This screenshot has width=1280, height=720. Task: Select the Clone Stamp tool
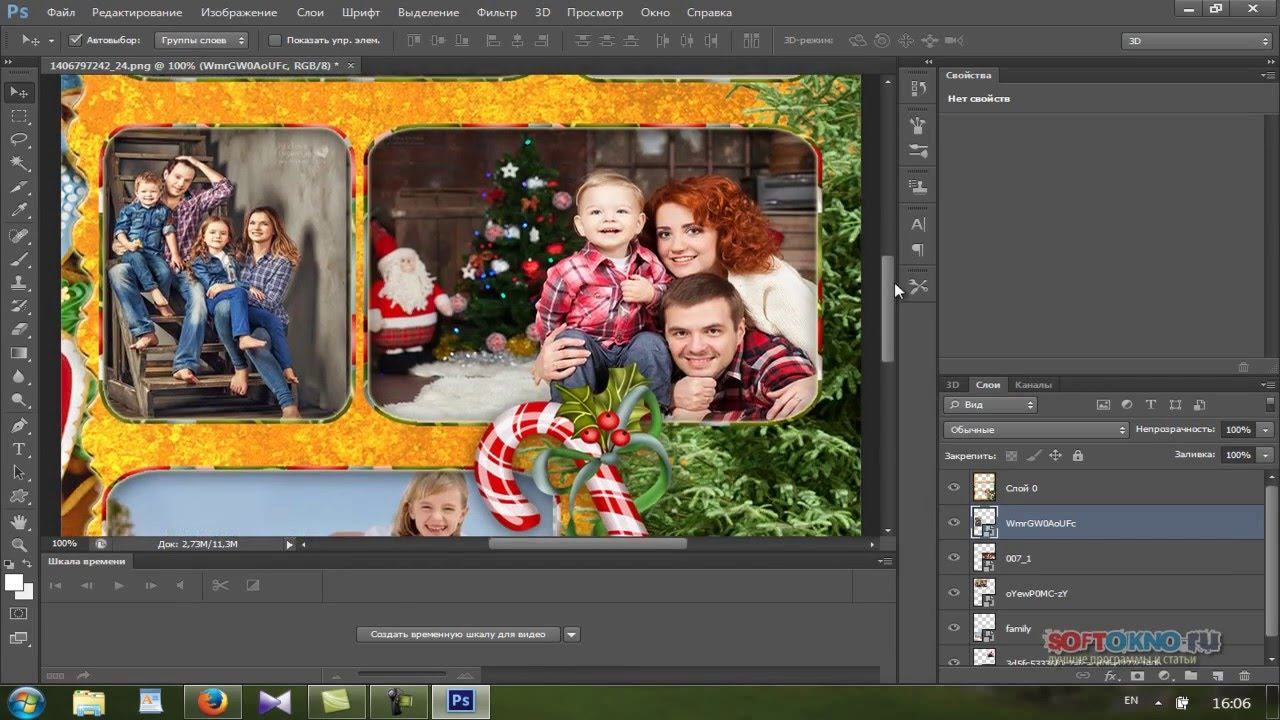coord(19,283)
